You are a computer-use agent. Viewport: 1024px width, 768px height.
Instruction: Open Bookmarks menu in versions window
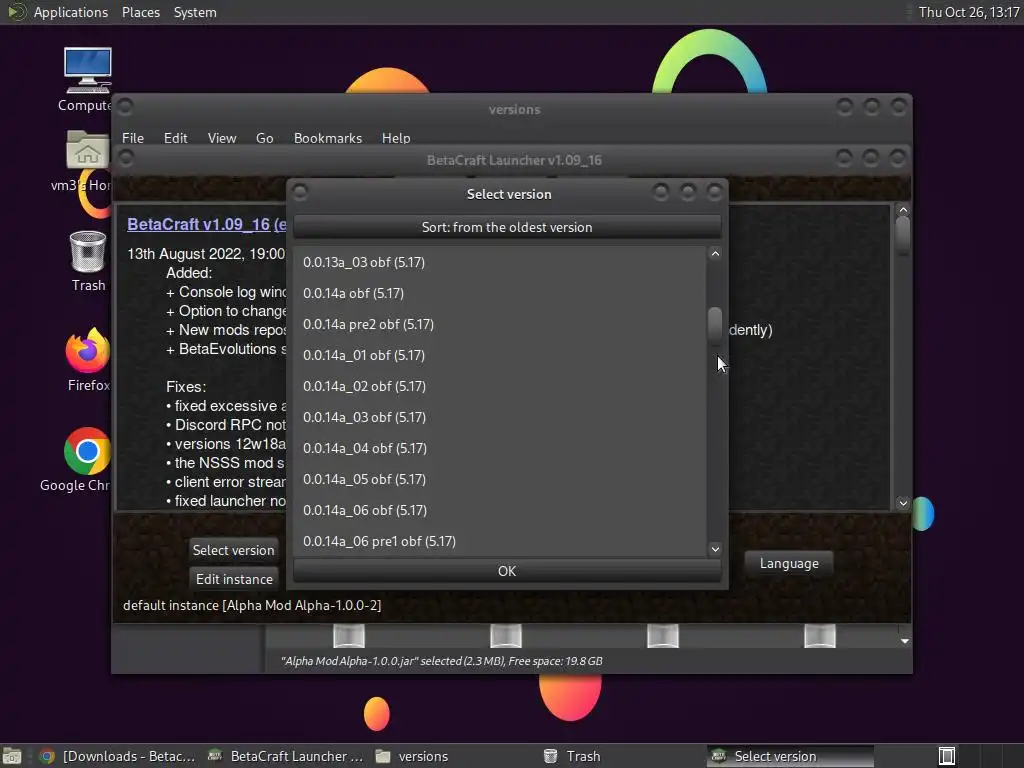[x=328, y=138]
